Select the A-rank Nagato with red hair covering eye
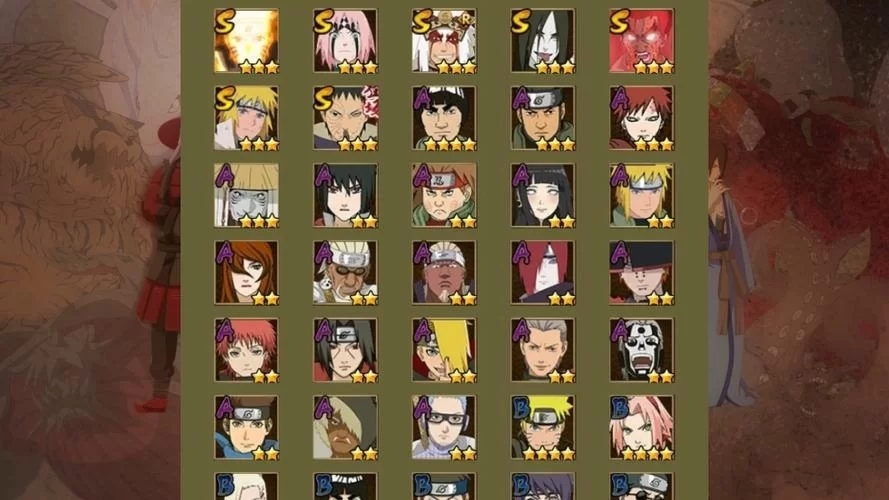The height and width of the screenshot is (500, 889). point(543,273)
